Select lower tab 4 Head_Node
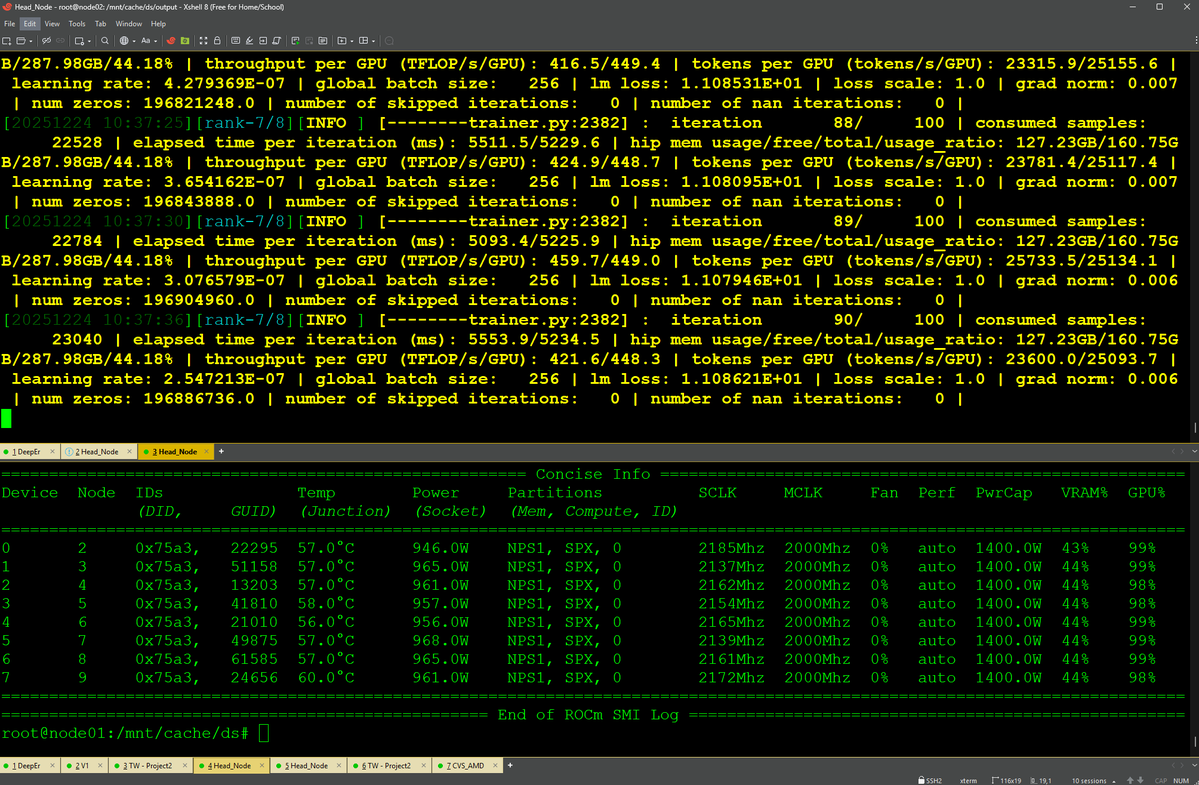1199x785 pixels. pyautogui.click(x=229, y=765)
